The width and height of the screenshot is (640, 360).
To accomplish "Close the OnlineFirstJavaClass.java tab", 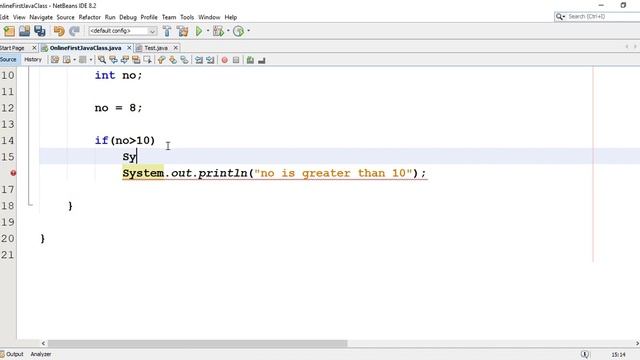I will (129, 48).
